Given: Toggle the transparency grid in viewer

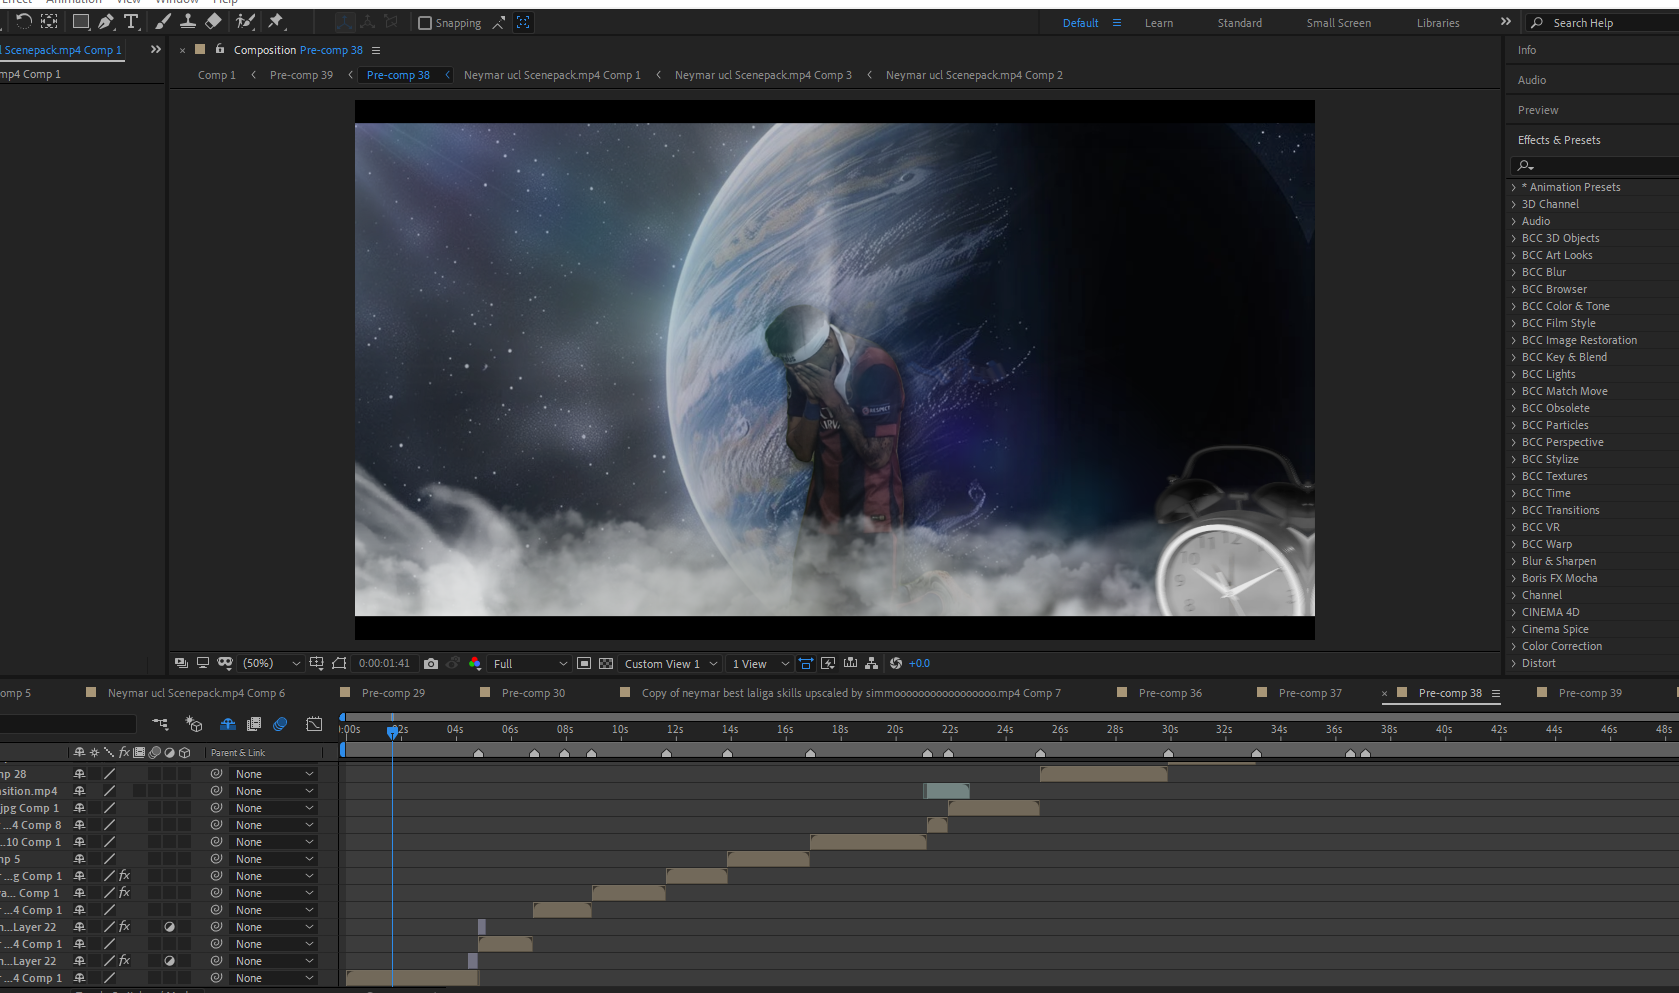Looking at the screenshot, I should (606, 664).
